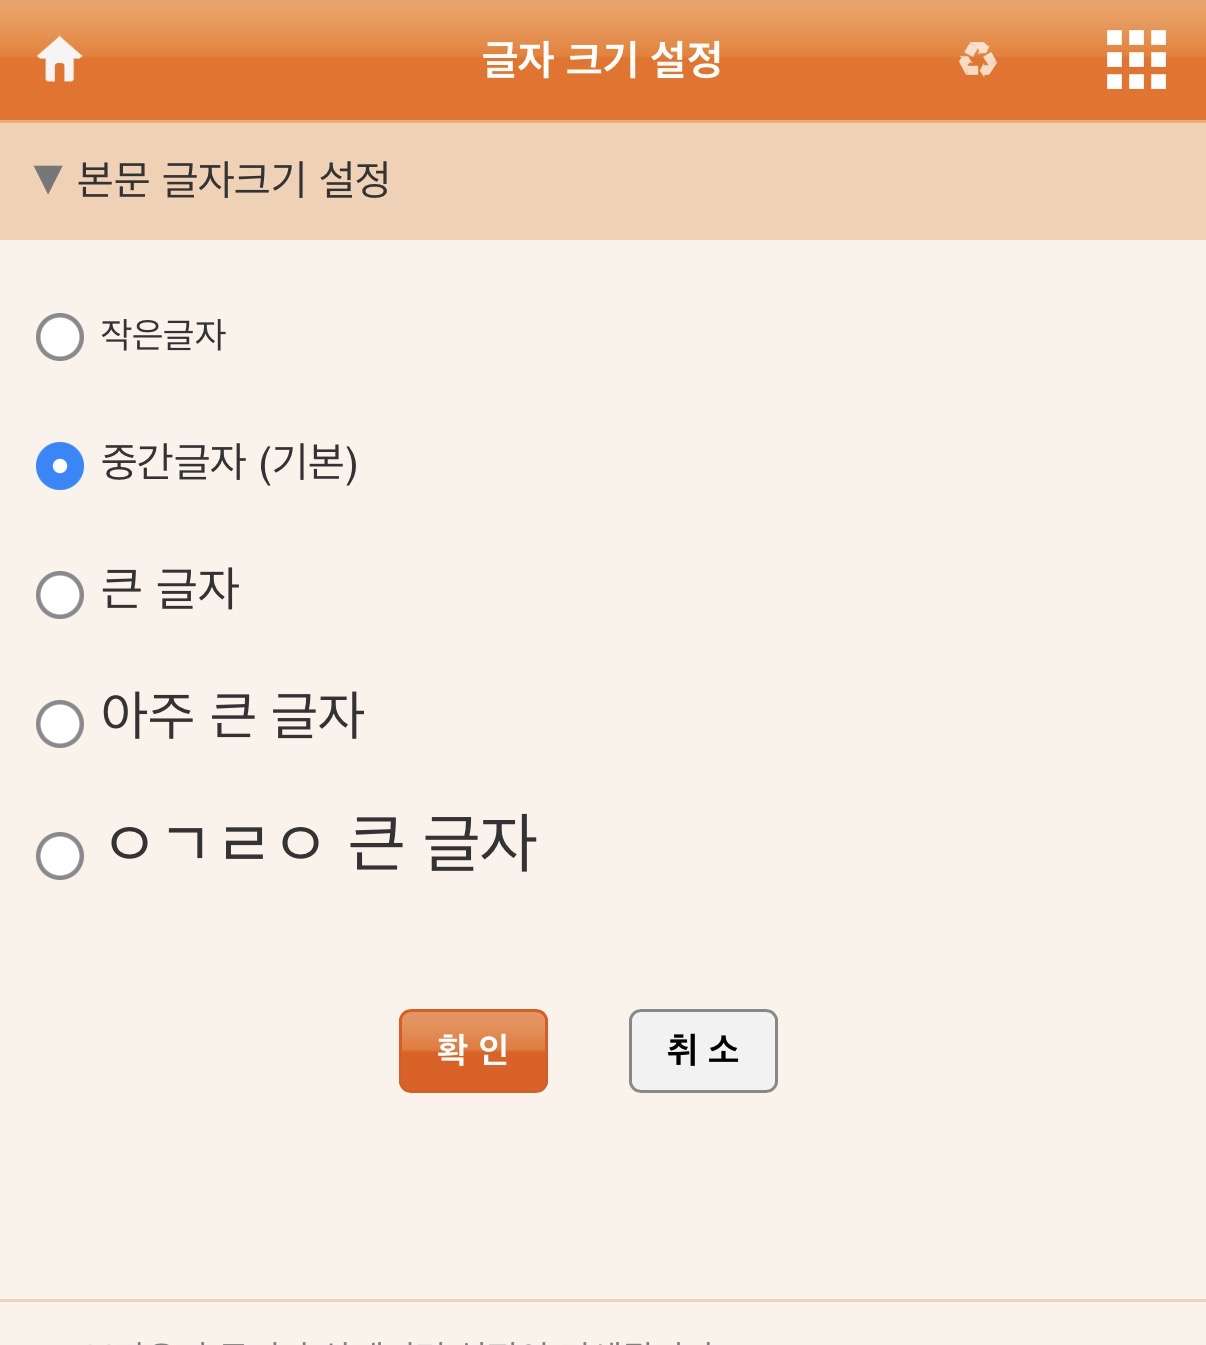Tap the 아주 큰 글자 option label
Viewport: 1206px width, 1345px height.
[x=233, y=716]
